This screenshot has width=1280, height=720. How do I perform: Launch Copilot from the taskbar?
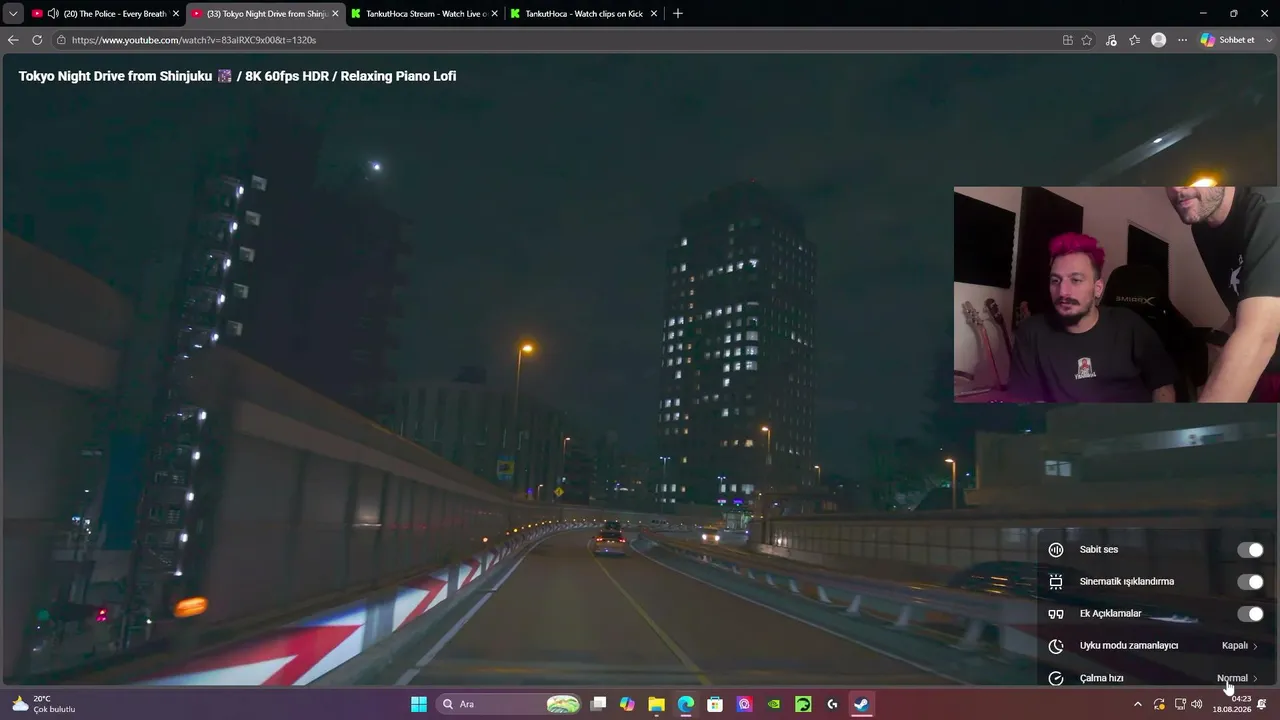(x=627, y=704)
